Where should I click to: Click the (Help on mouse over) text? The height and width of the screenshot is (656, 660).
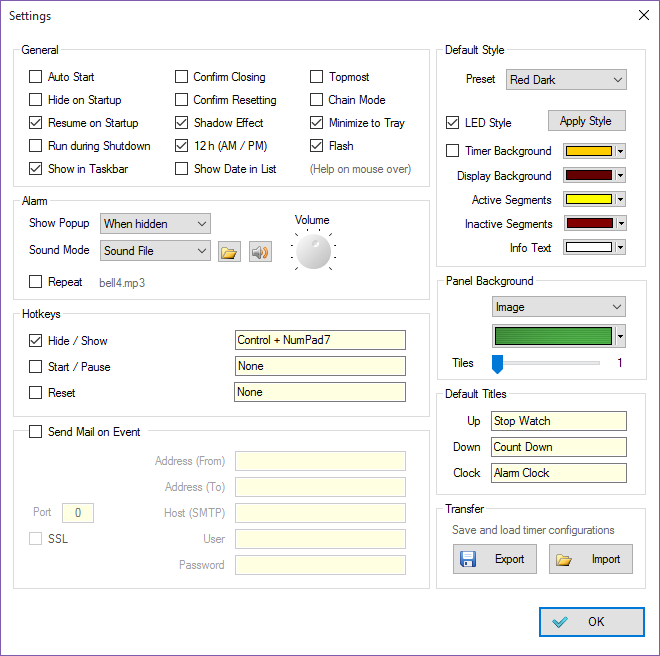(x=360, y=169)
